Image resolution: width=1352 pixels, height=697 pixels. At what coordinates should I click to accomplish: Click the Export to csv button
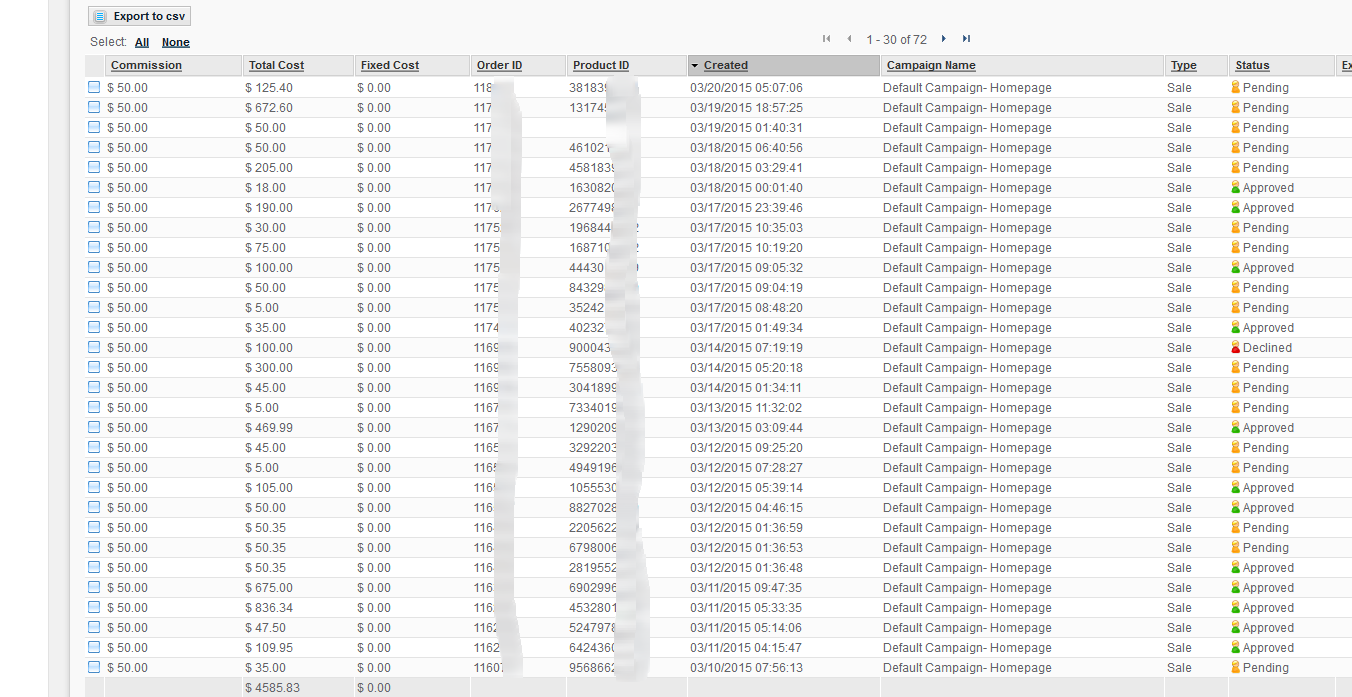pyautogui.click(x=139, y=16)
